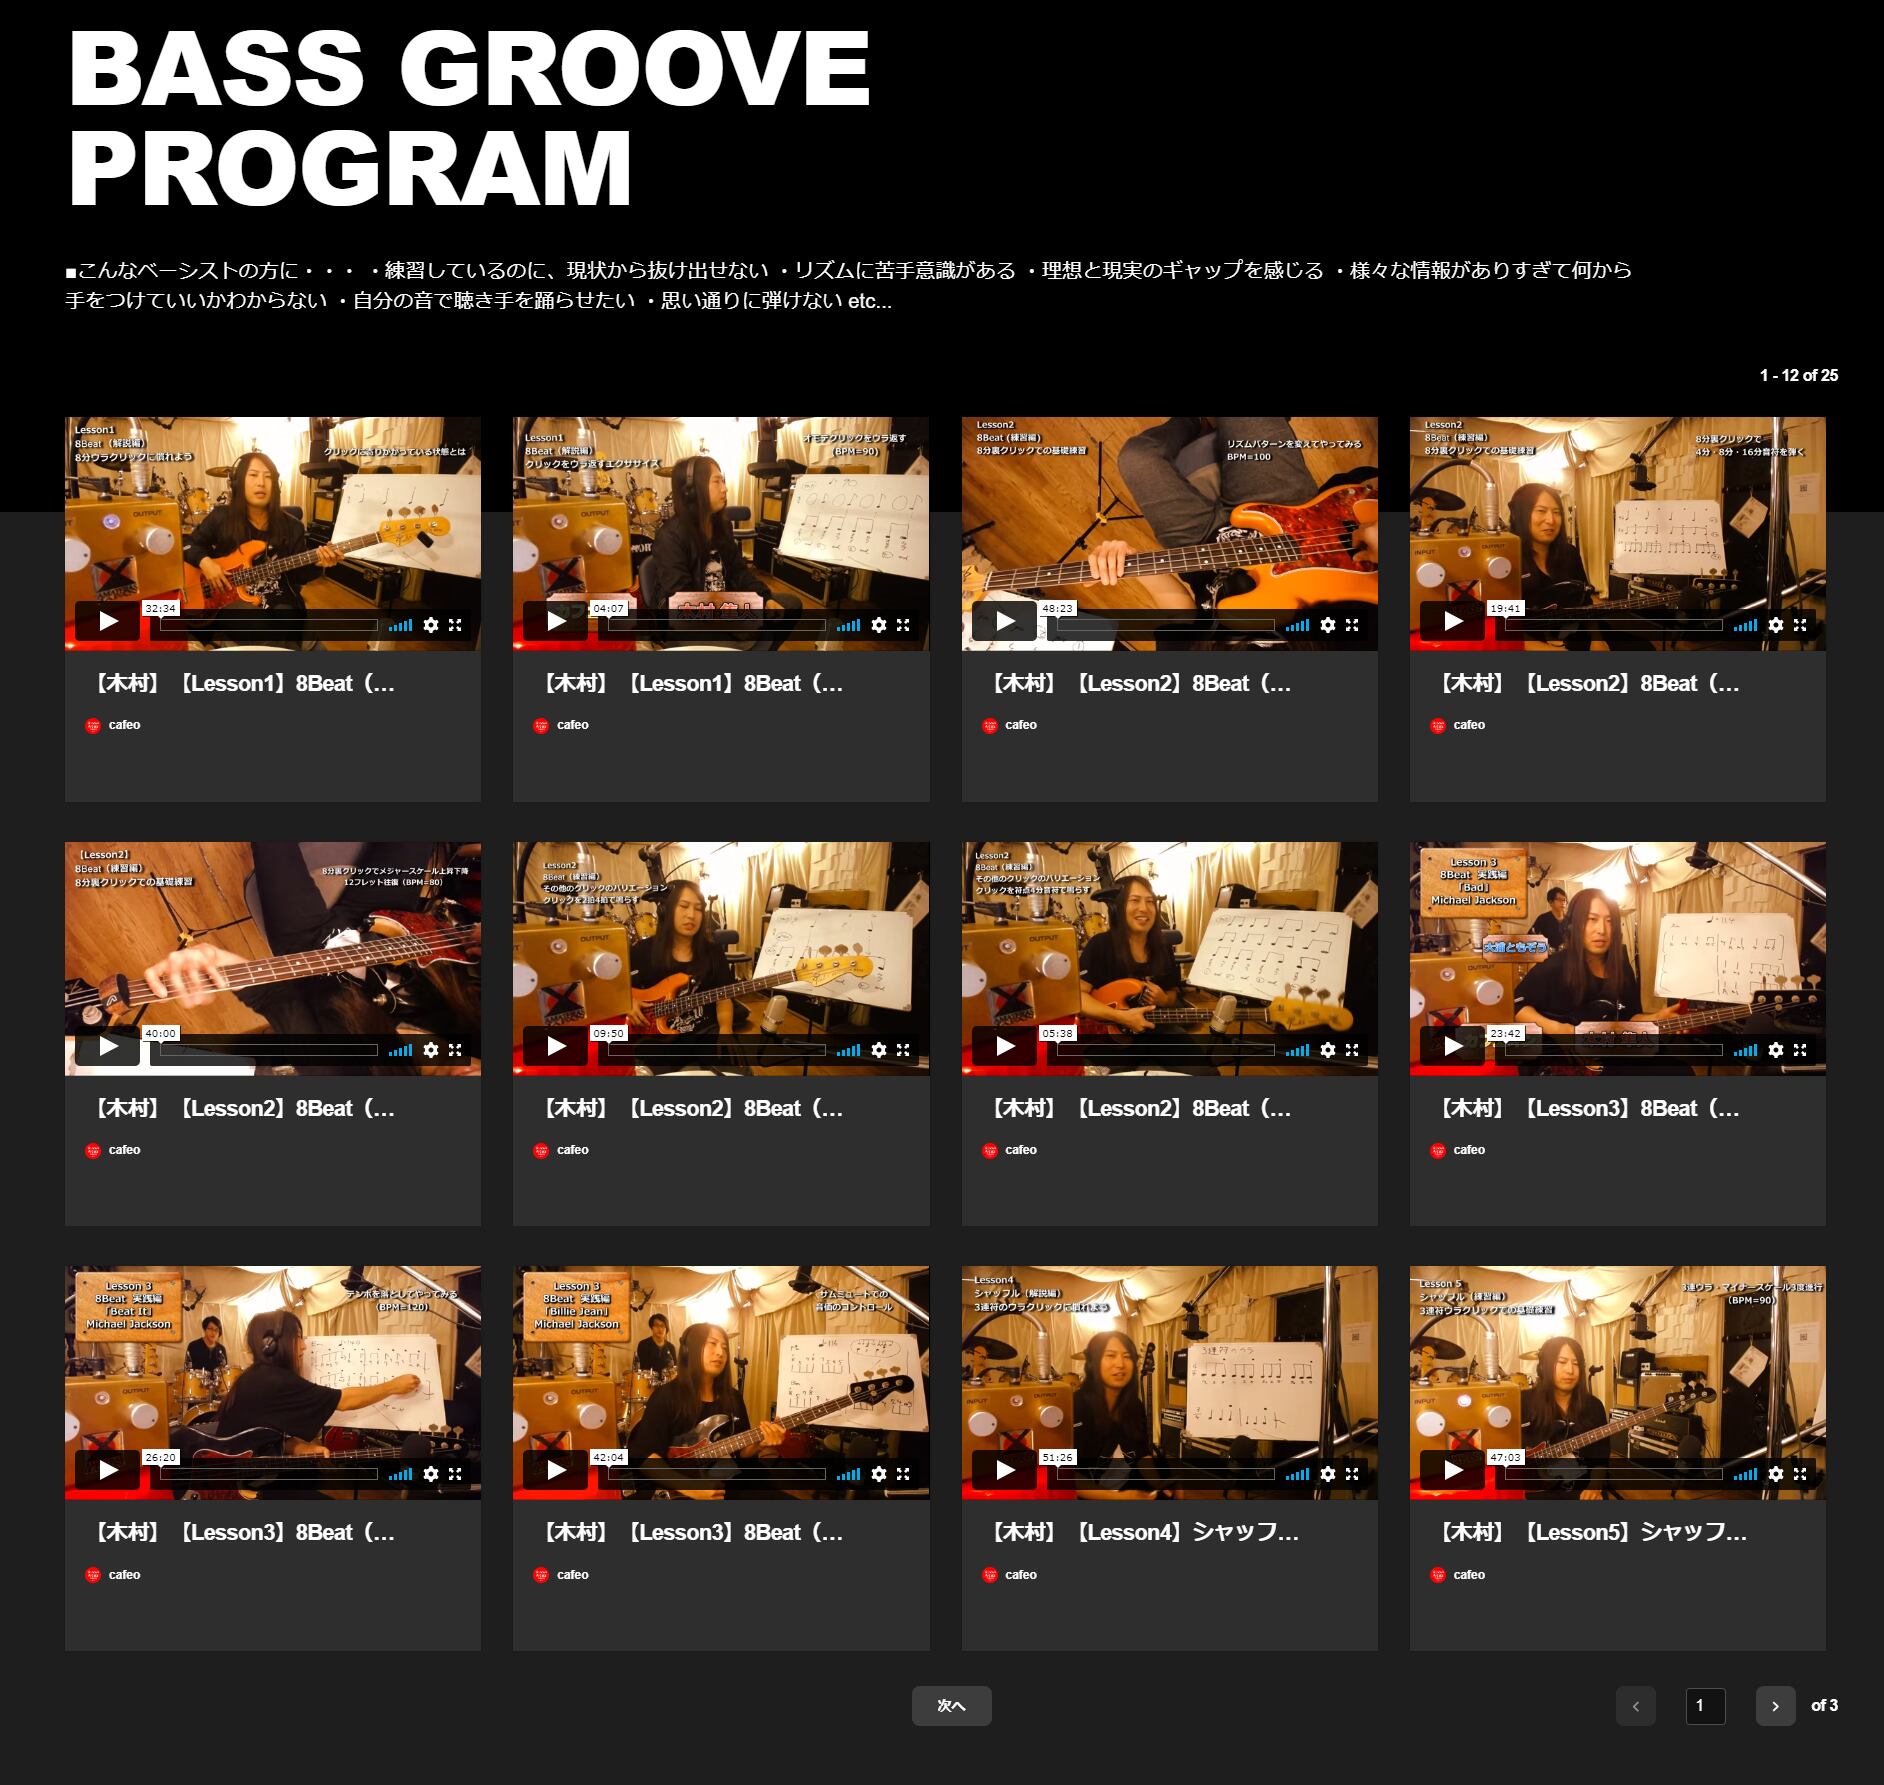
Task: Focus the page number input field
Action: pos(1705,1706)
